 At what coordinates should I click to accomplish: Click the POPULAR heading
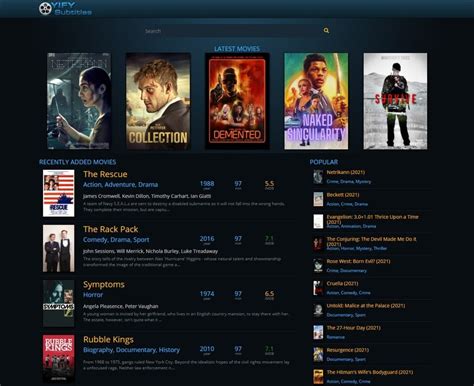[x=324, y=162]
